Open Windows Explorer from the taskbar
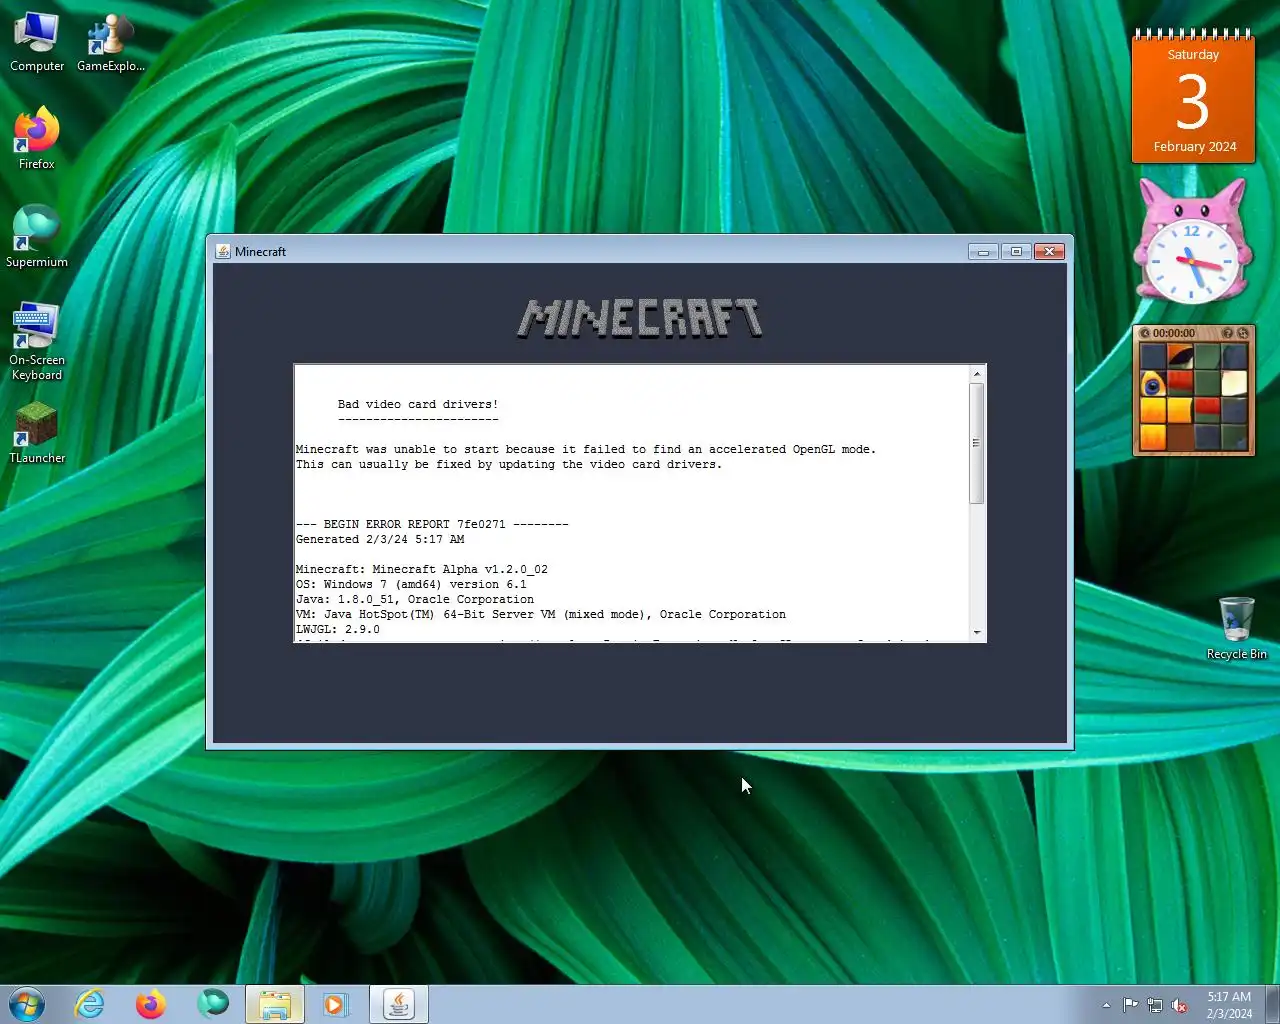The width and height of the screenshot is (1280, 1024). 275,1004
